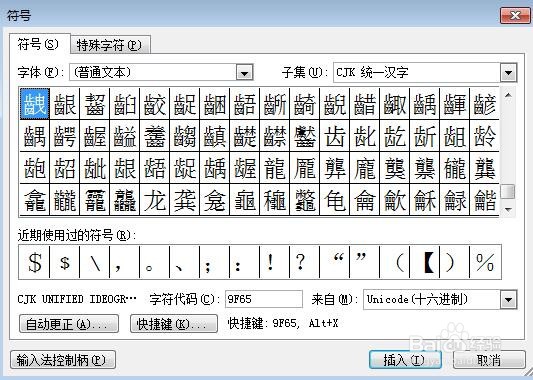This screenshot has width=533, height=380.
Task: Select the 龙 character in the symbol grid
Action: [x=155, y=200]
